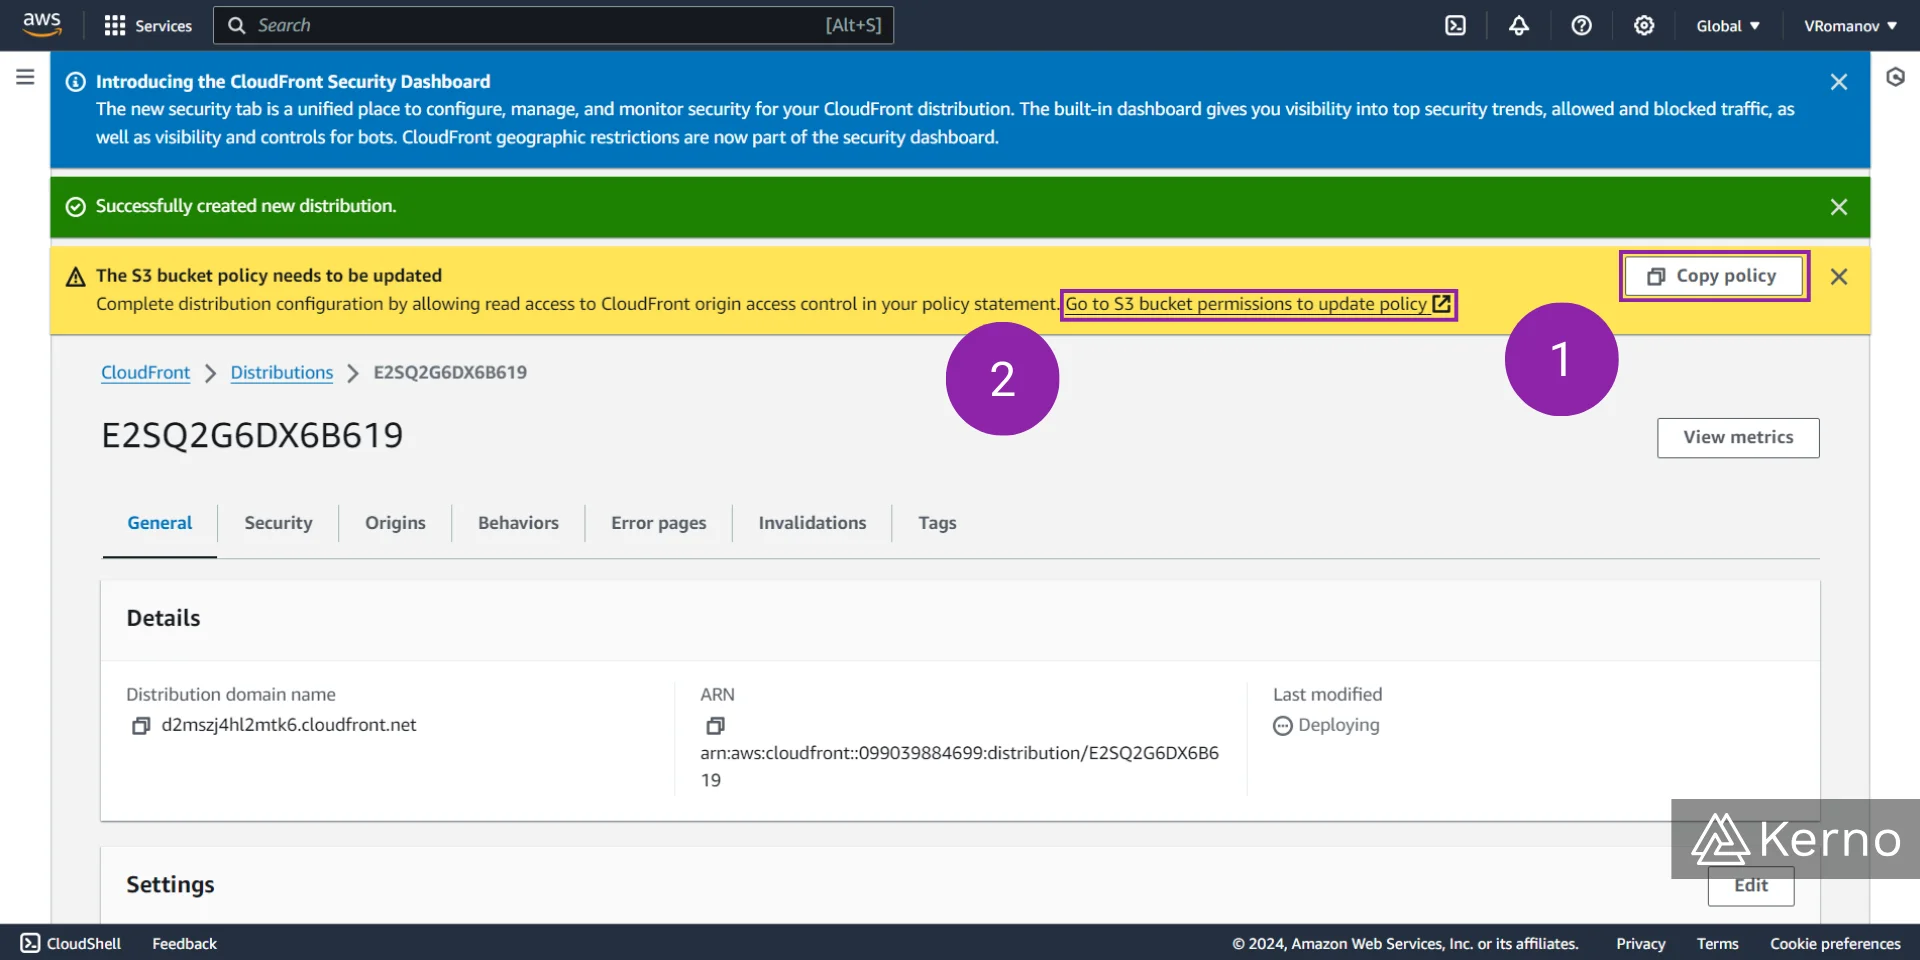This screenshot has height=960, width=1920.
Task: Launch CloudShell from top toolbar icon
Action: coord(1456,26)
